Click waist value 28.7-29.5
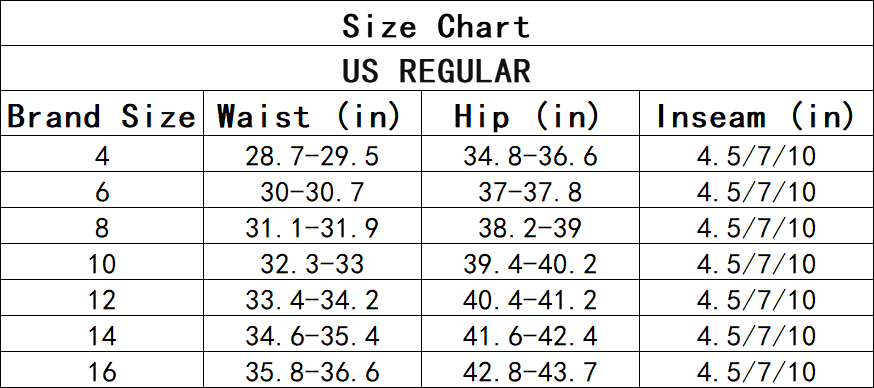 click(312, 156)
